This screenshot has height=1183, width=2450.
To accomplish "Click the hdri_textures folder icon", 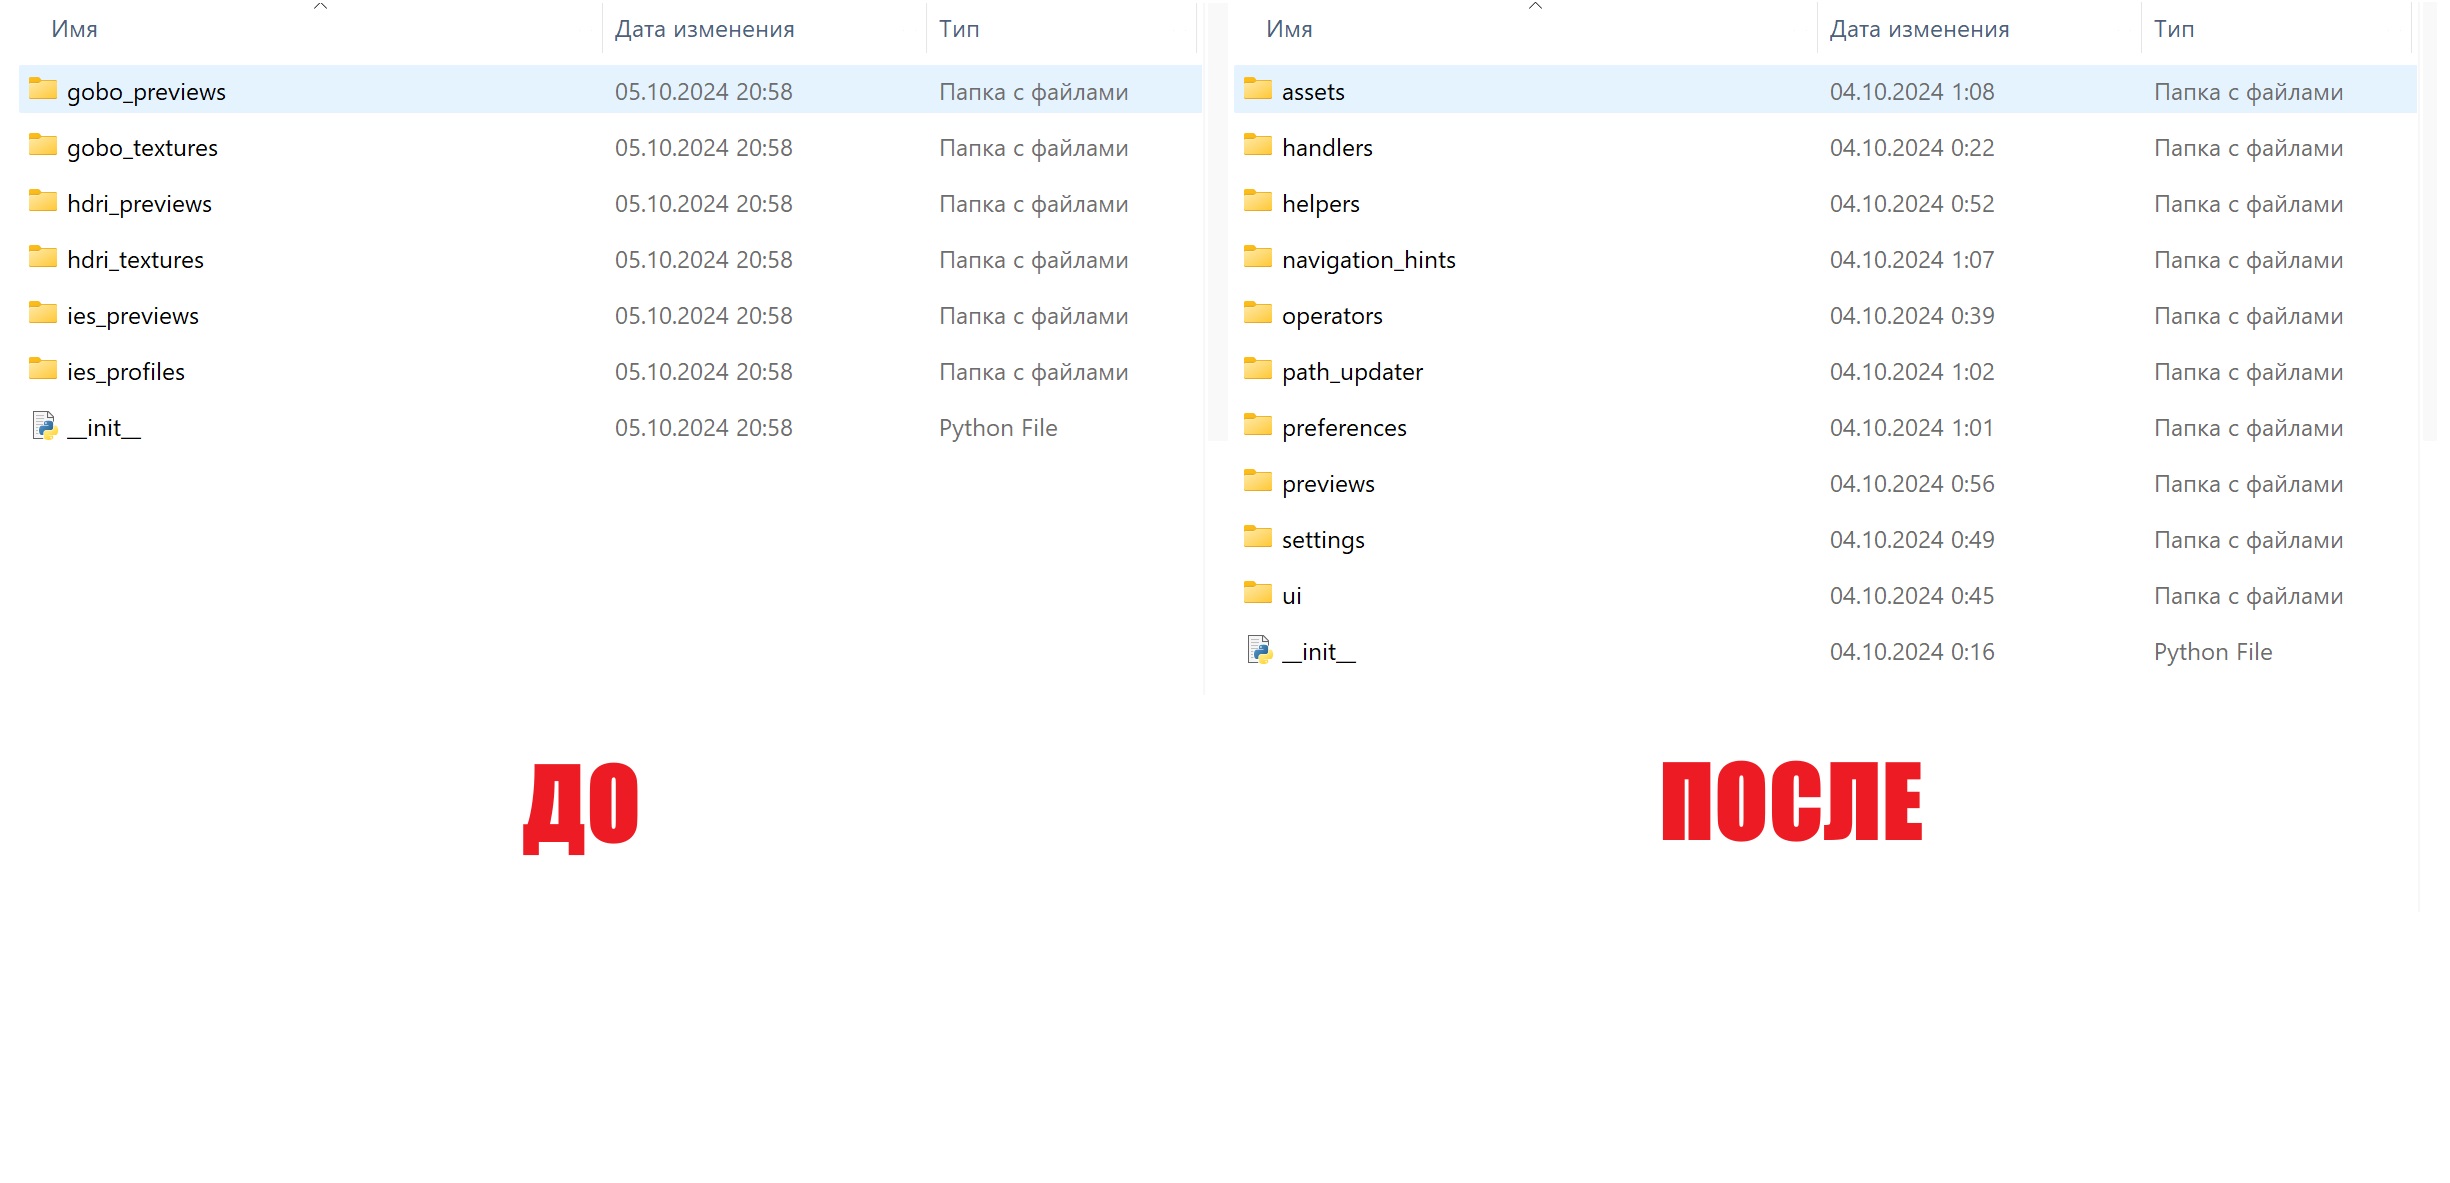I will coord(43,258).
